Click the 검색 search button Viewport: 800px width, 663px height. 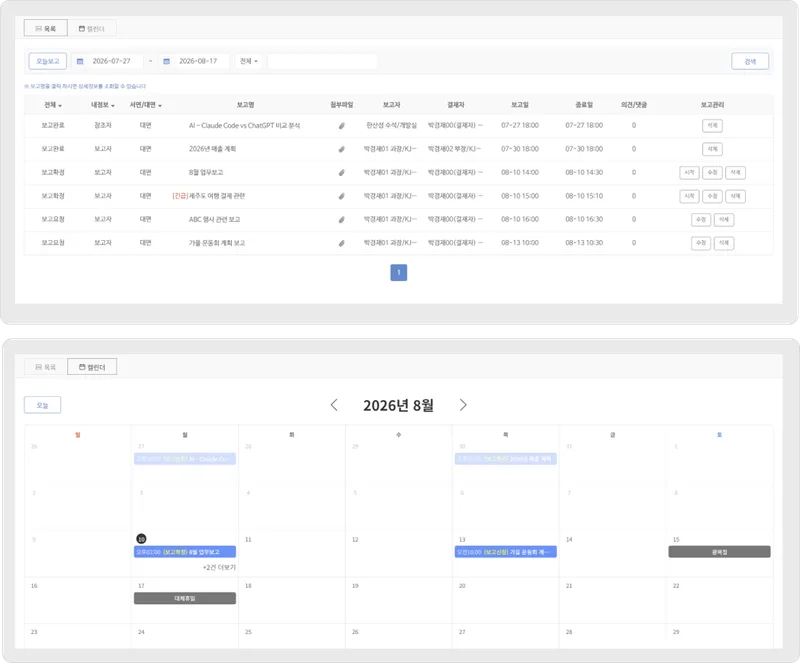click(x=750, y=61)
